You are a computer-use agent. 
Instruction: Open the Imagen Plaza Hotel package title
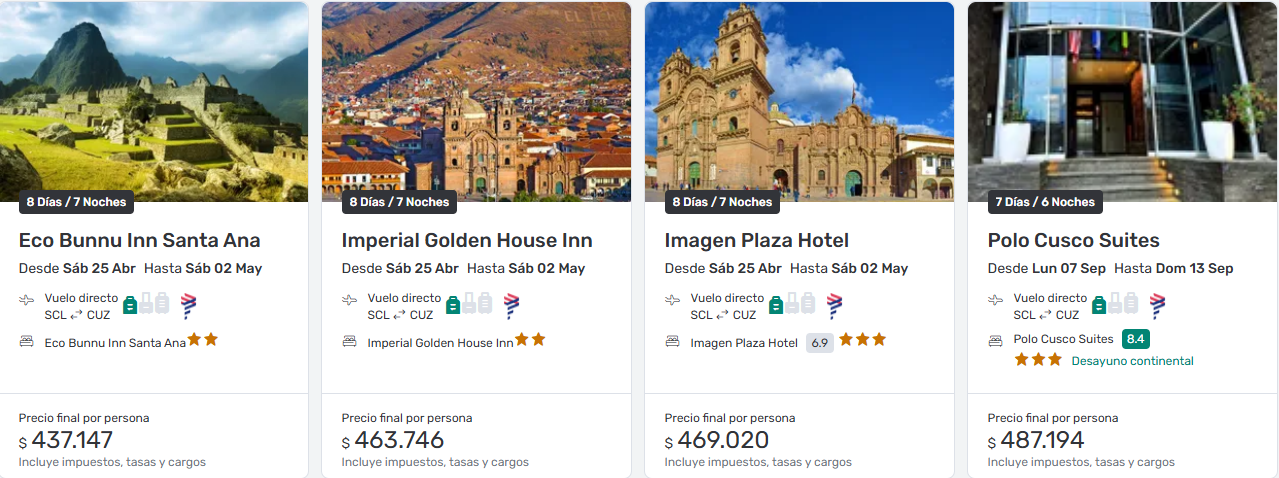[x=757, y=241]
